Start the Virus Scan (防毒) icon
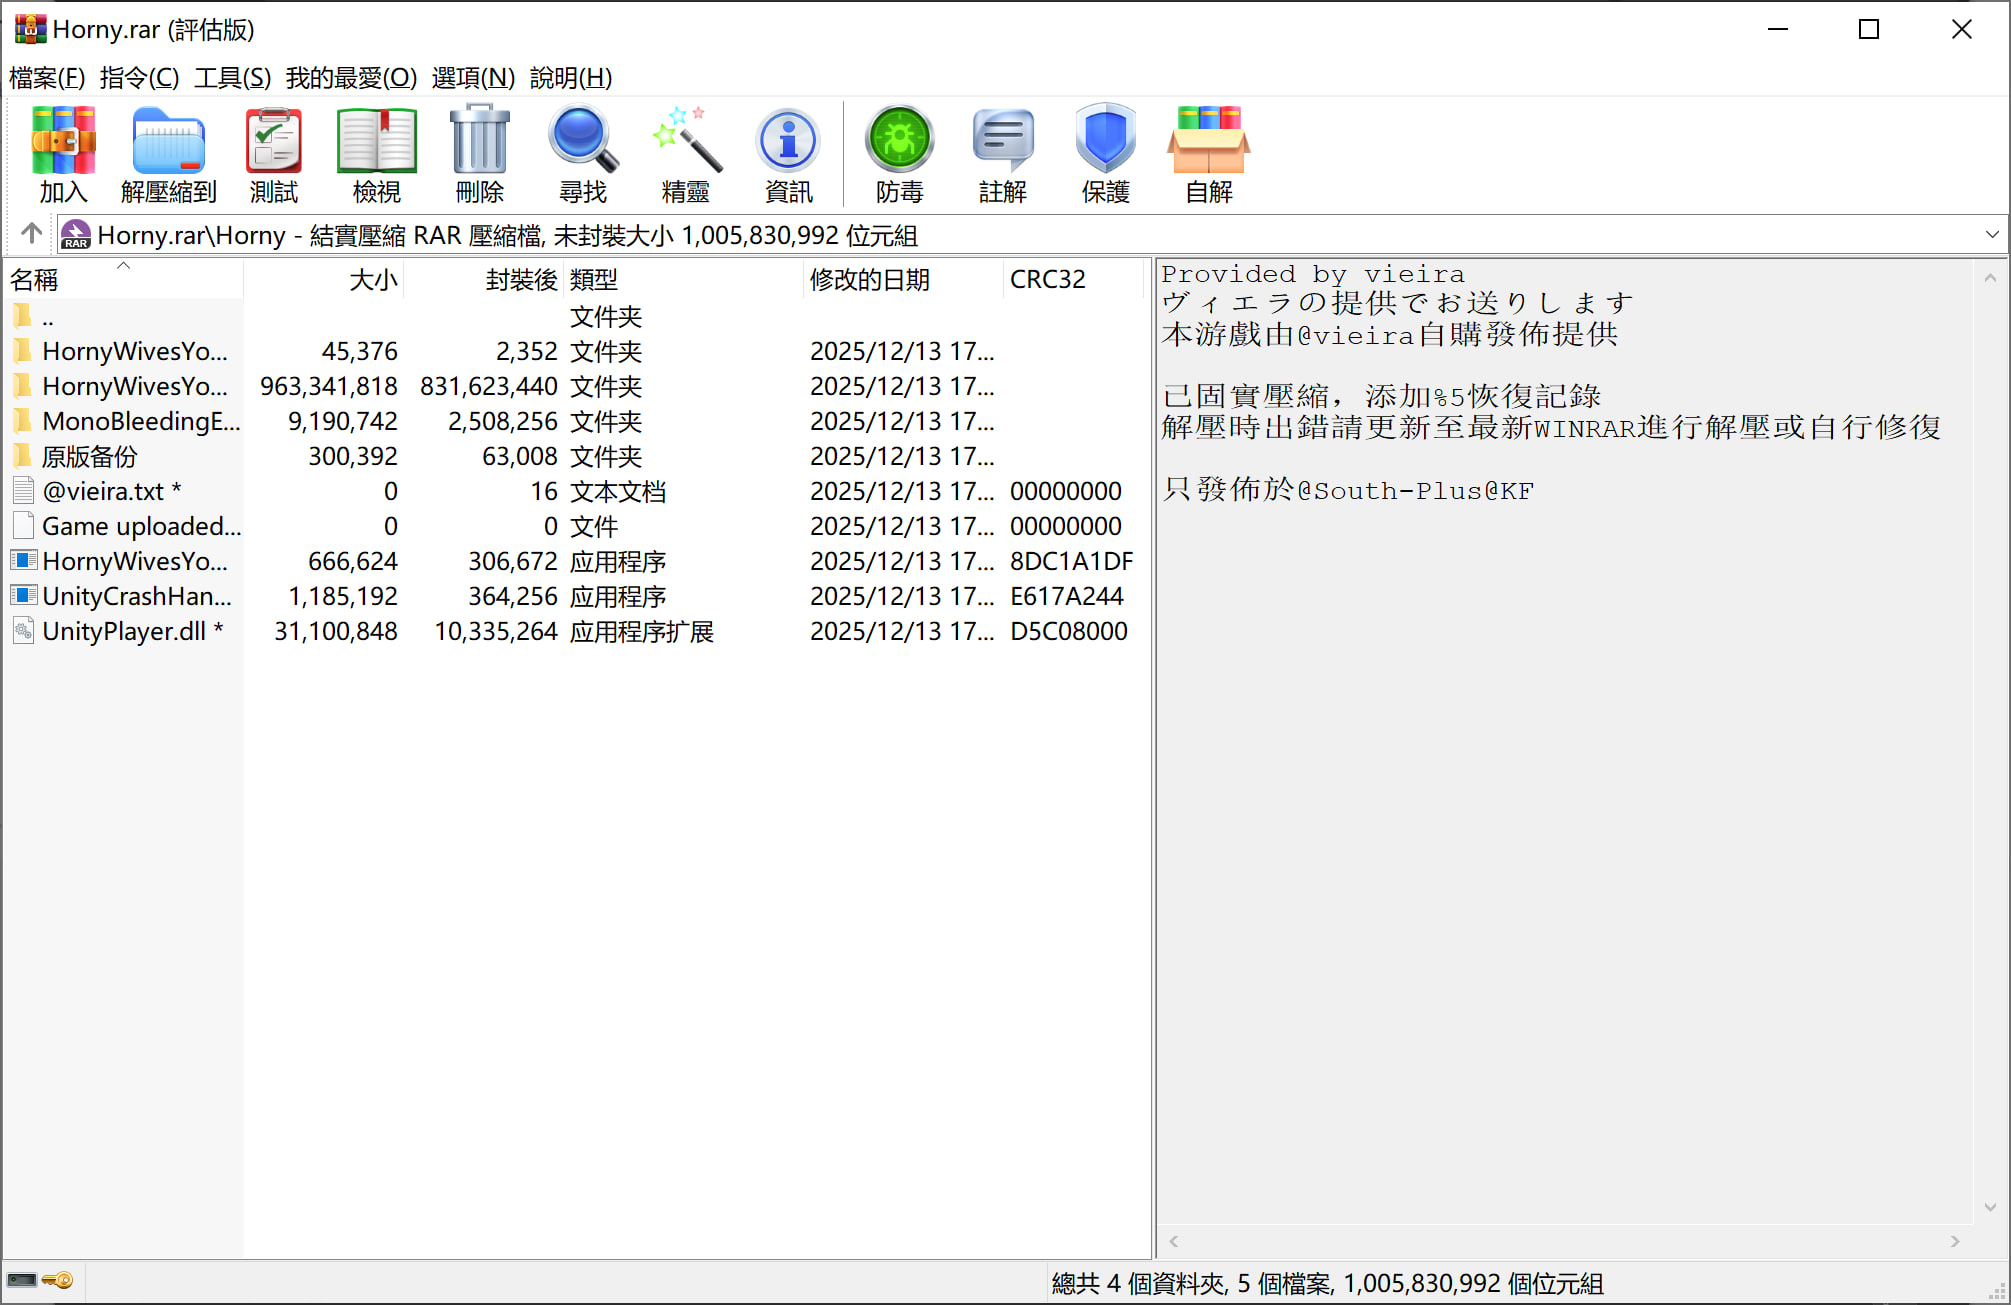The image size is (2011, 1305). coord(899,153)
